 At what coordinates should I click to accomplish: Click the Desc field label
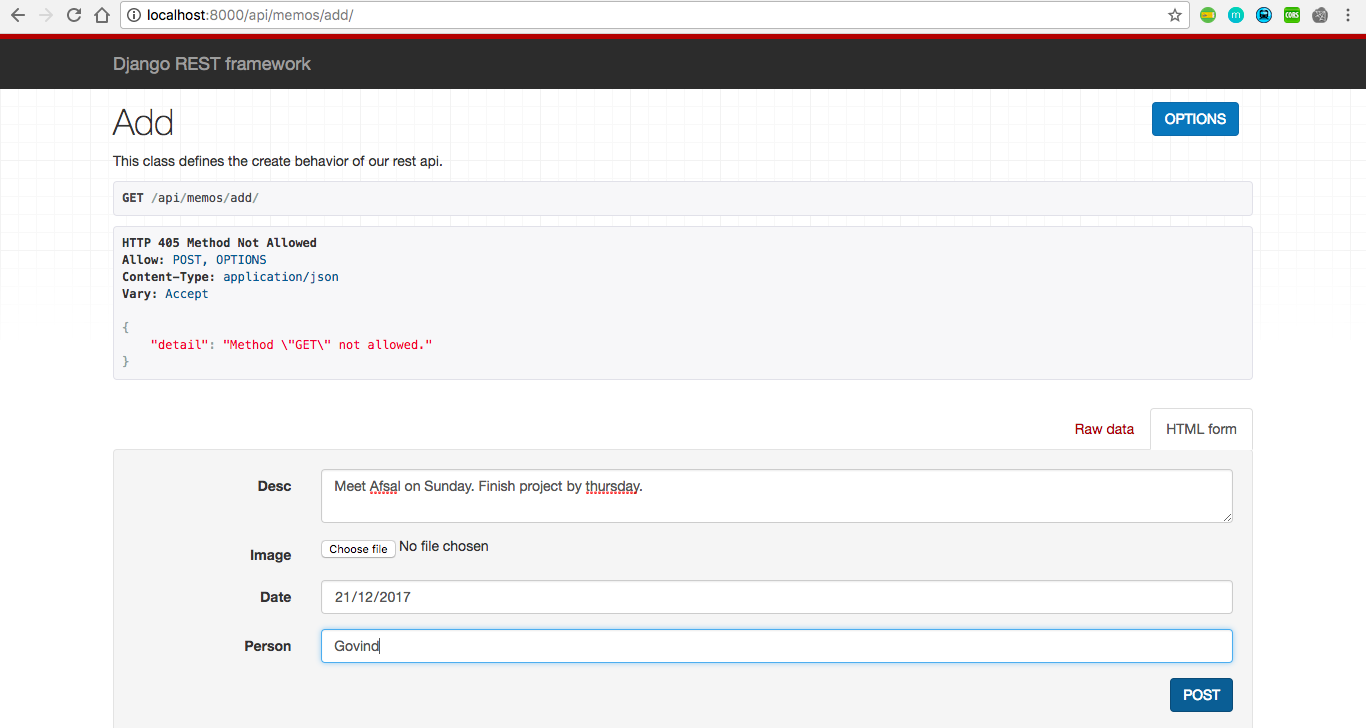(274, 486)
